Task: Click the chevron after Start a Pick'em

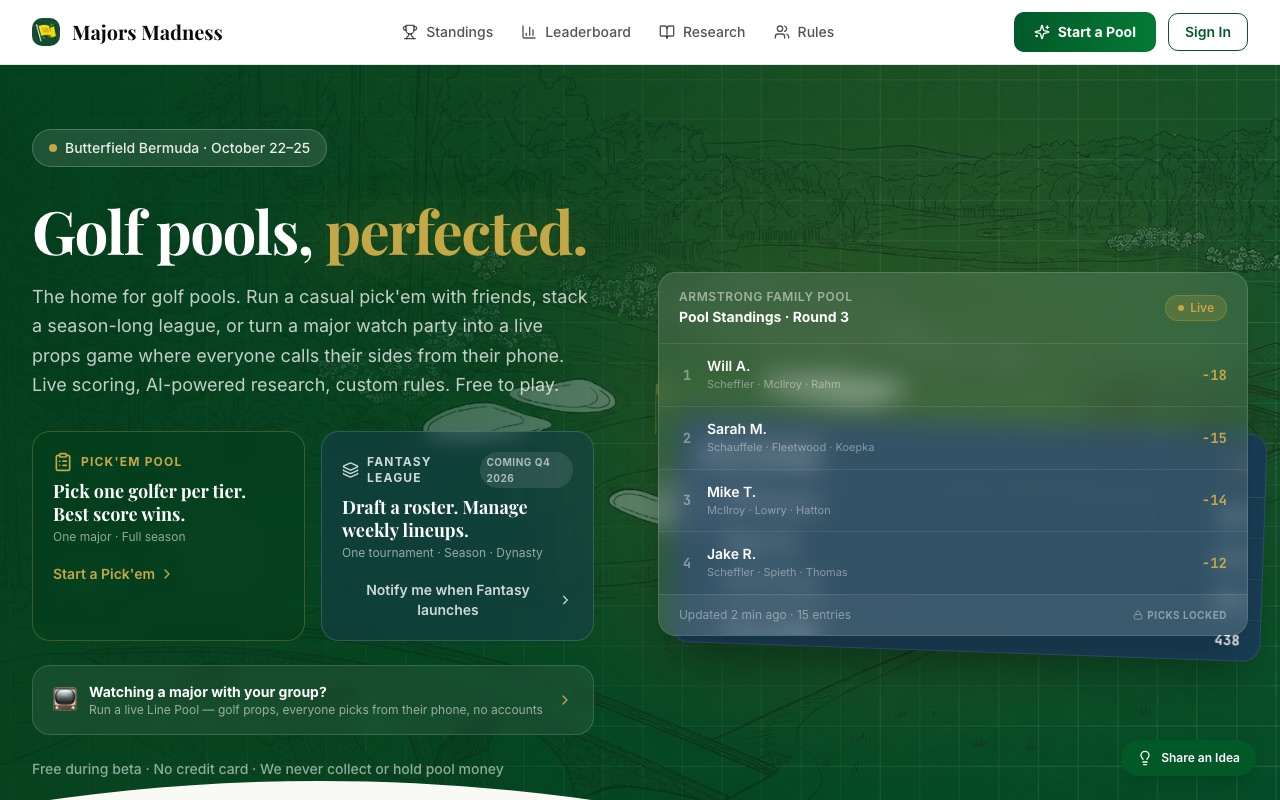Action: pos(167,574)
